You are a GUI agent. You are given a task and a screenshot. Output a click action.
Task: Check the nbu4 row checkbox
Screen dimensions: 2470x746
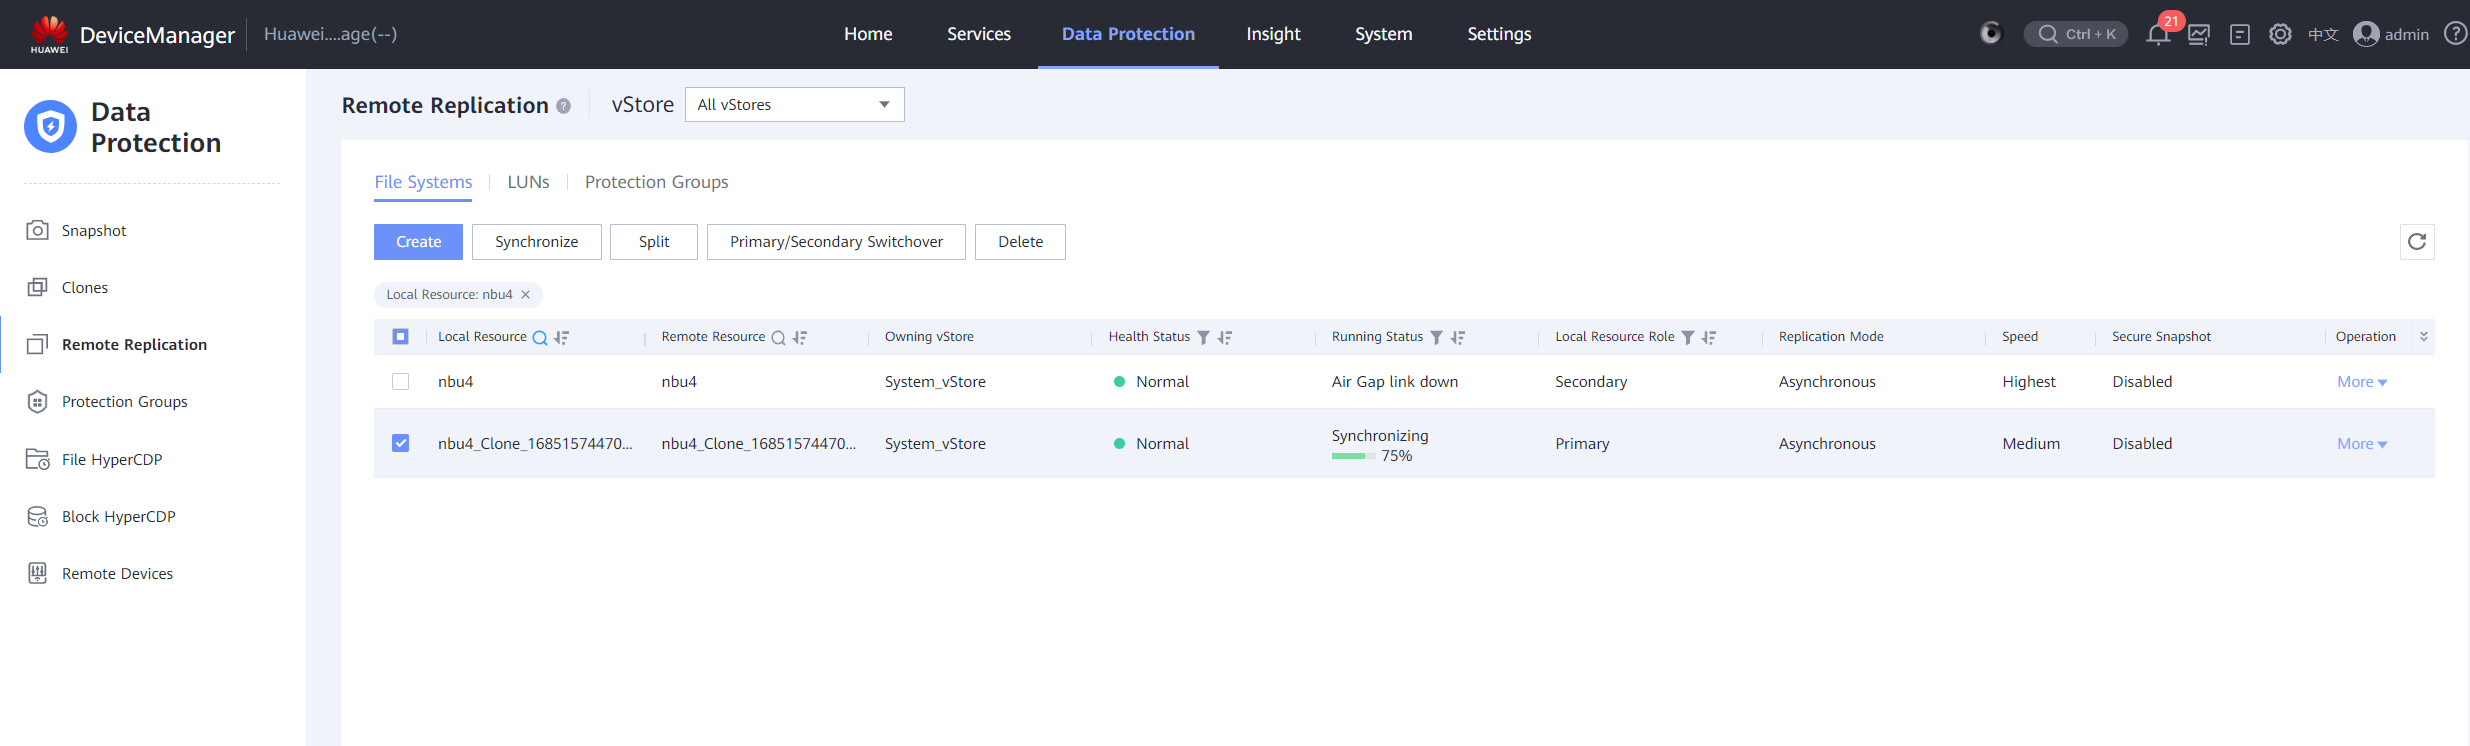[401, 382]
